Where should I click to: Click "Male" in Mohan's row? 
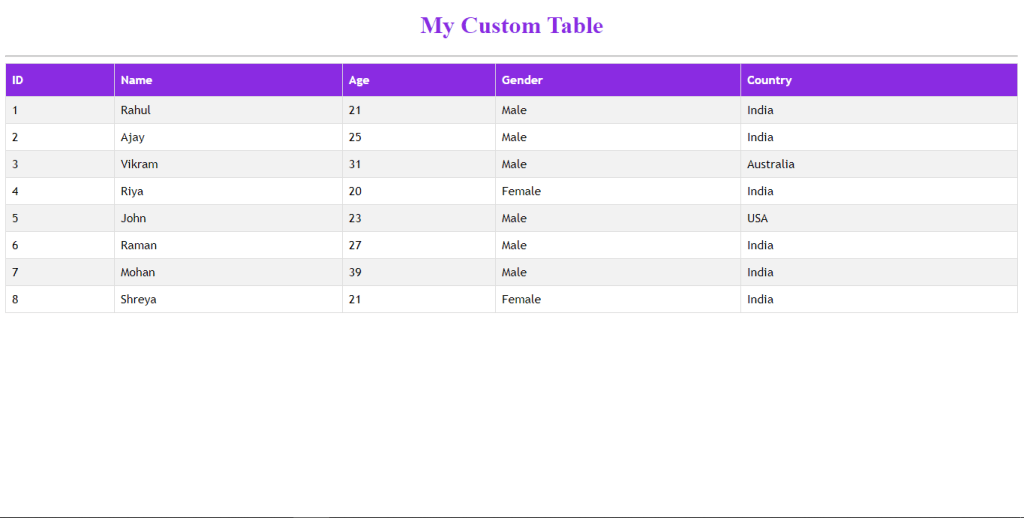618,272
